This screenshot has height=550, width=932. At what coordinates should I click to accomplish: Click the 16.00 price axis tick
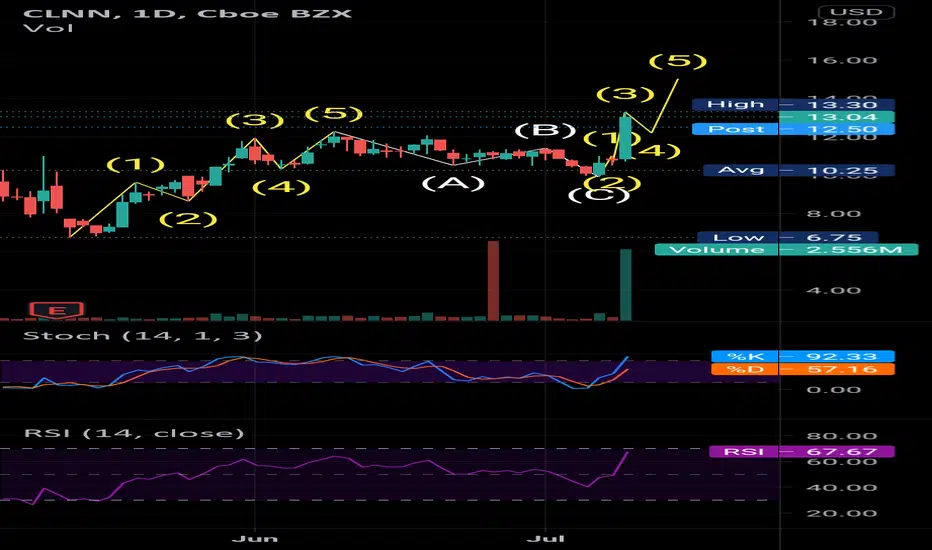tap(842, 61)
